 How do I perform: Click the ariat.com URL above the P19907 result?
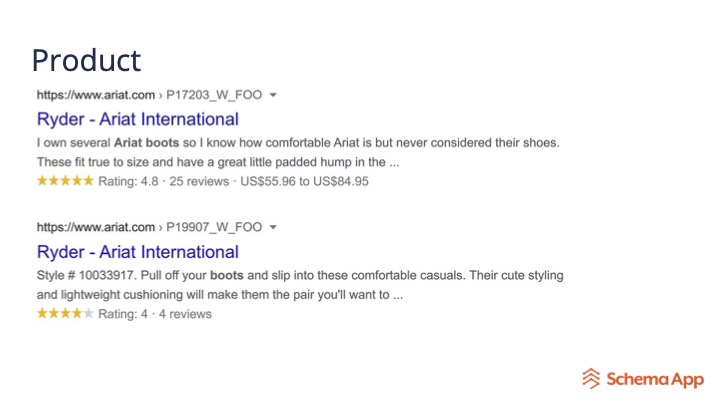pyautogui.click(x=96, y=227)
